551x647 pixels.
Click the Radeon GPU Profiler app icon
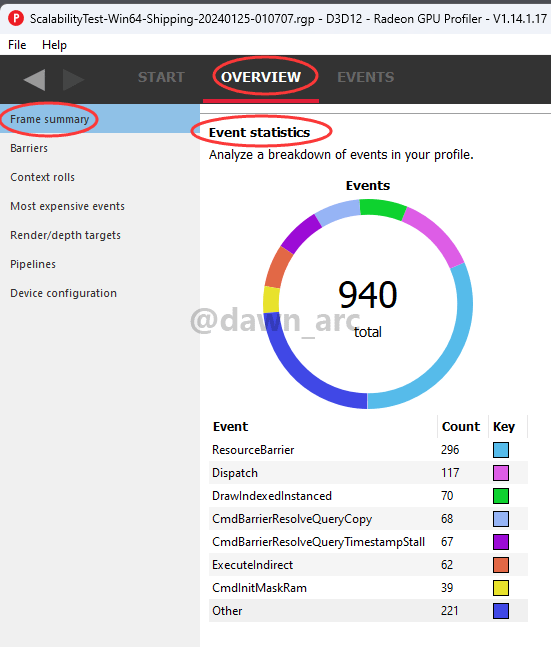16,19
